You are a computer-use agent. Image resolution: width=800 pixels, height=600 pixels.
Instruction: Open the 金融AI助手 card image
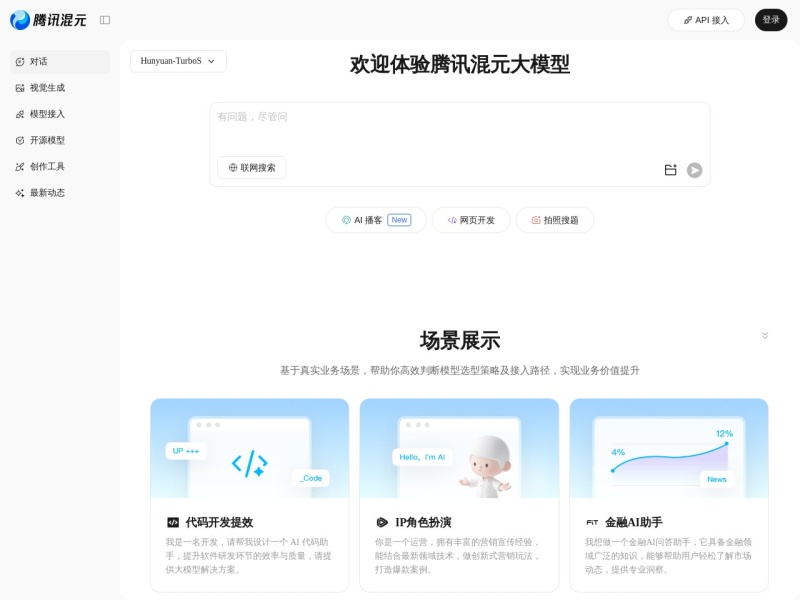pos(669,448)
